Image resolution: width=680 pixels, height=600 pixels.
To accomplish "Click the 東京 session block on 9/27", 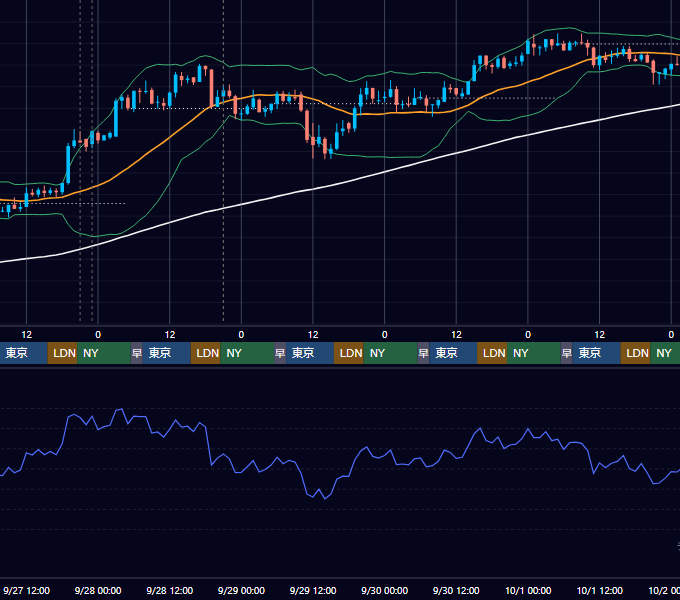I will pyautogui.click(x=23, y=353).
